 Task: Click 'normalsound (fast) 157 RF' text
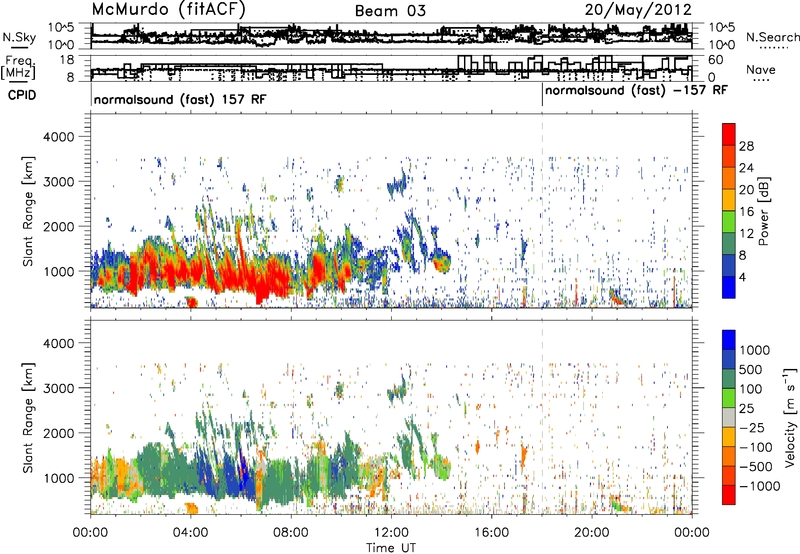pos(180,99)
